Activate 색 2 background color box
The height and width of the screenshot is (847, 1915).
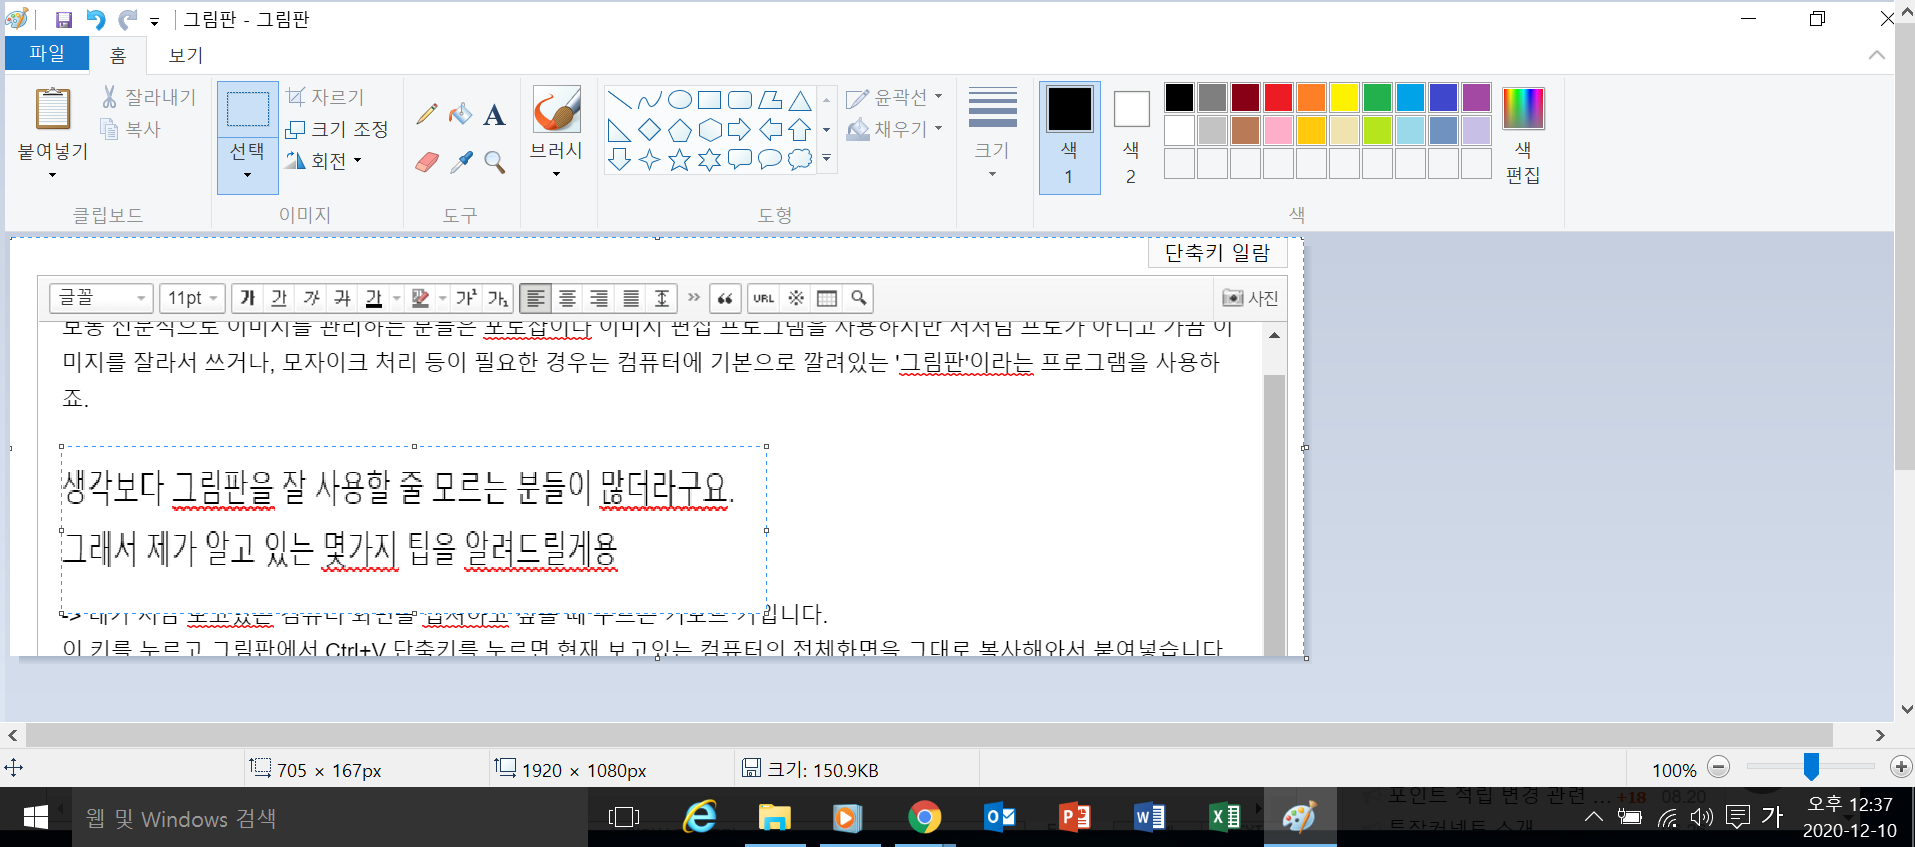[x=1131, y=137]
